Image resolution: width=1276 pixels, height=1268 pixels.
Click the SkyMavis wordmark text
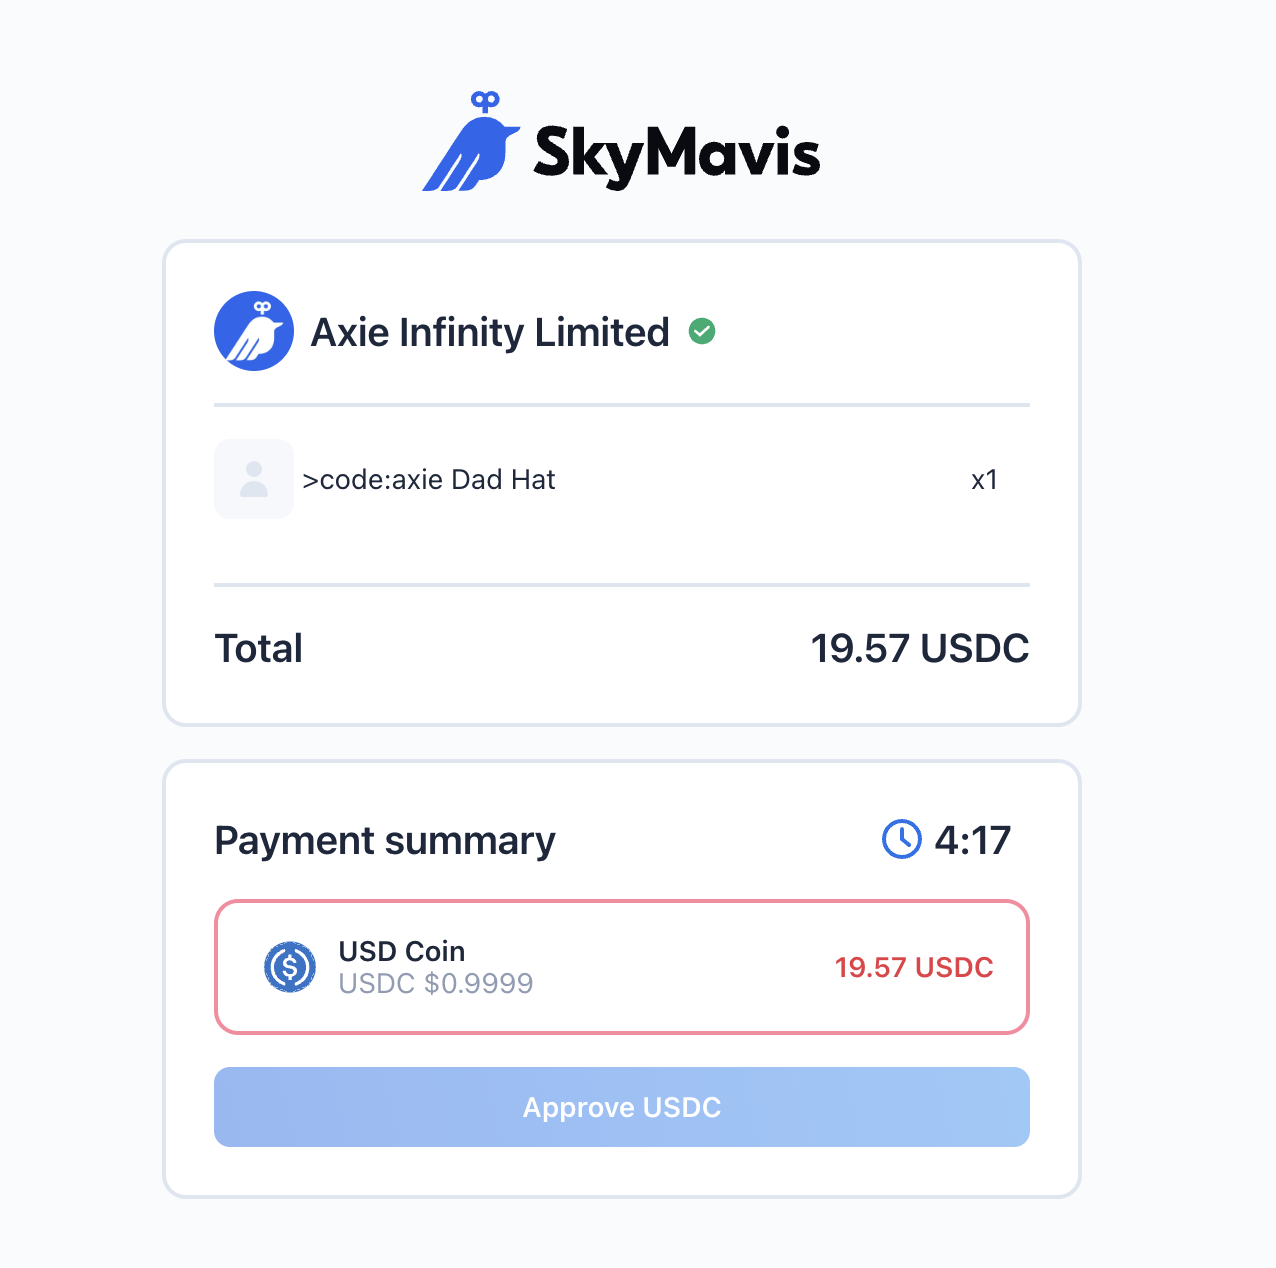click(677, 154)
